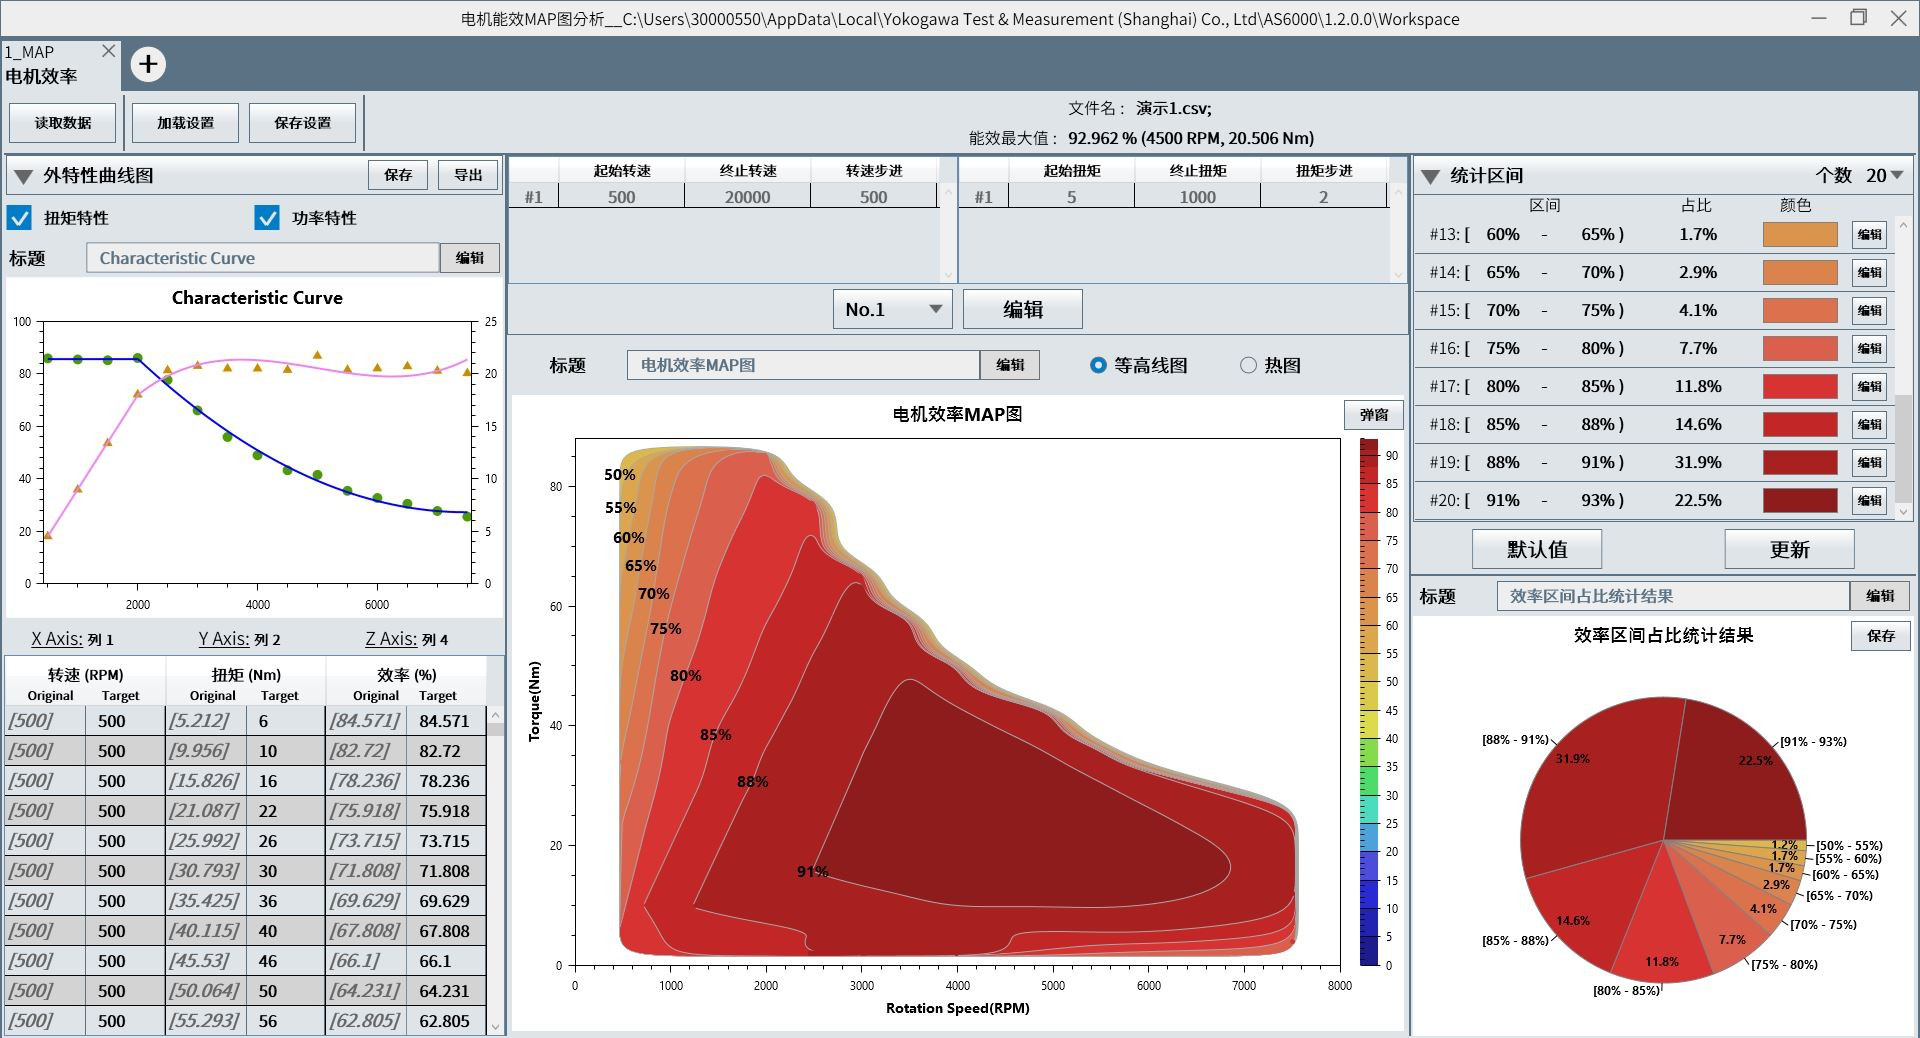The image size is (1920, 1038).
Task: Click the 起始转速 cell value 500
Action: pyautogui.click(x=621, y=197)
